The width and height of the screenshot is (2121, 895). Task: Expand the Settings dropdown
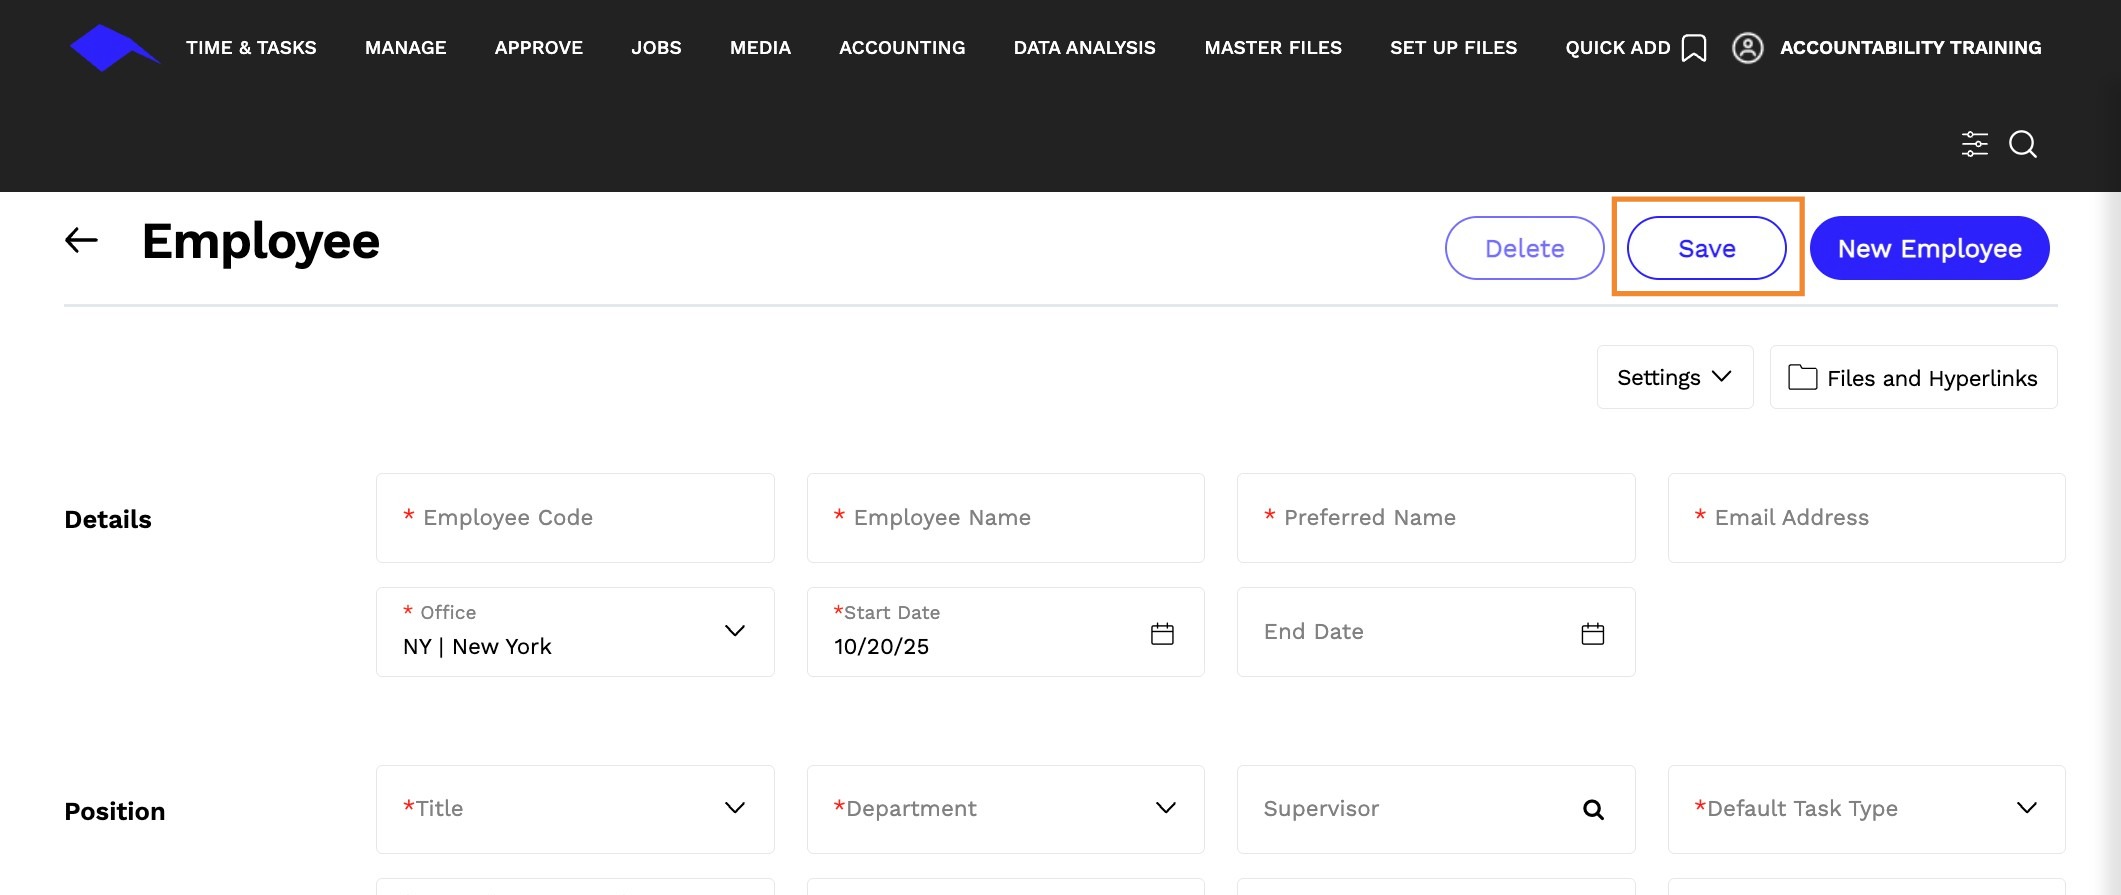pos(1675,377)
